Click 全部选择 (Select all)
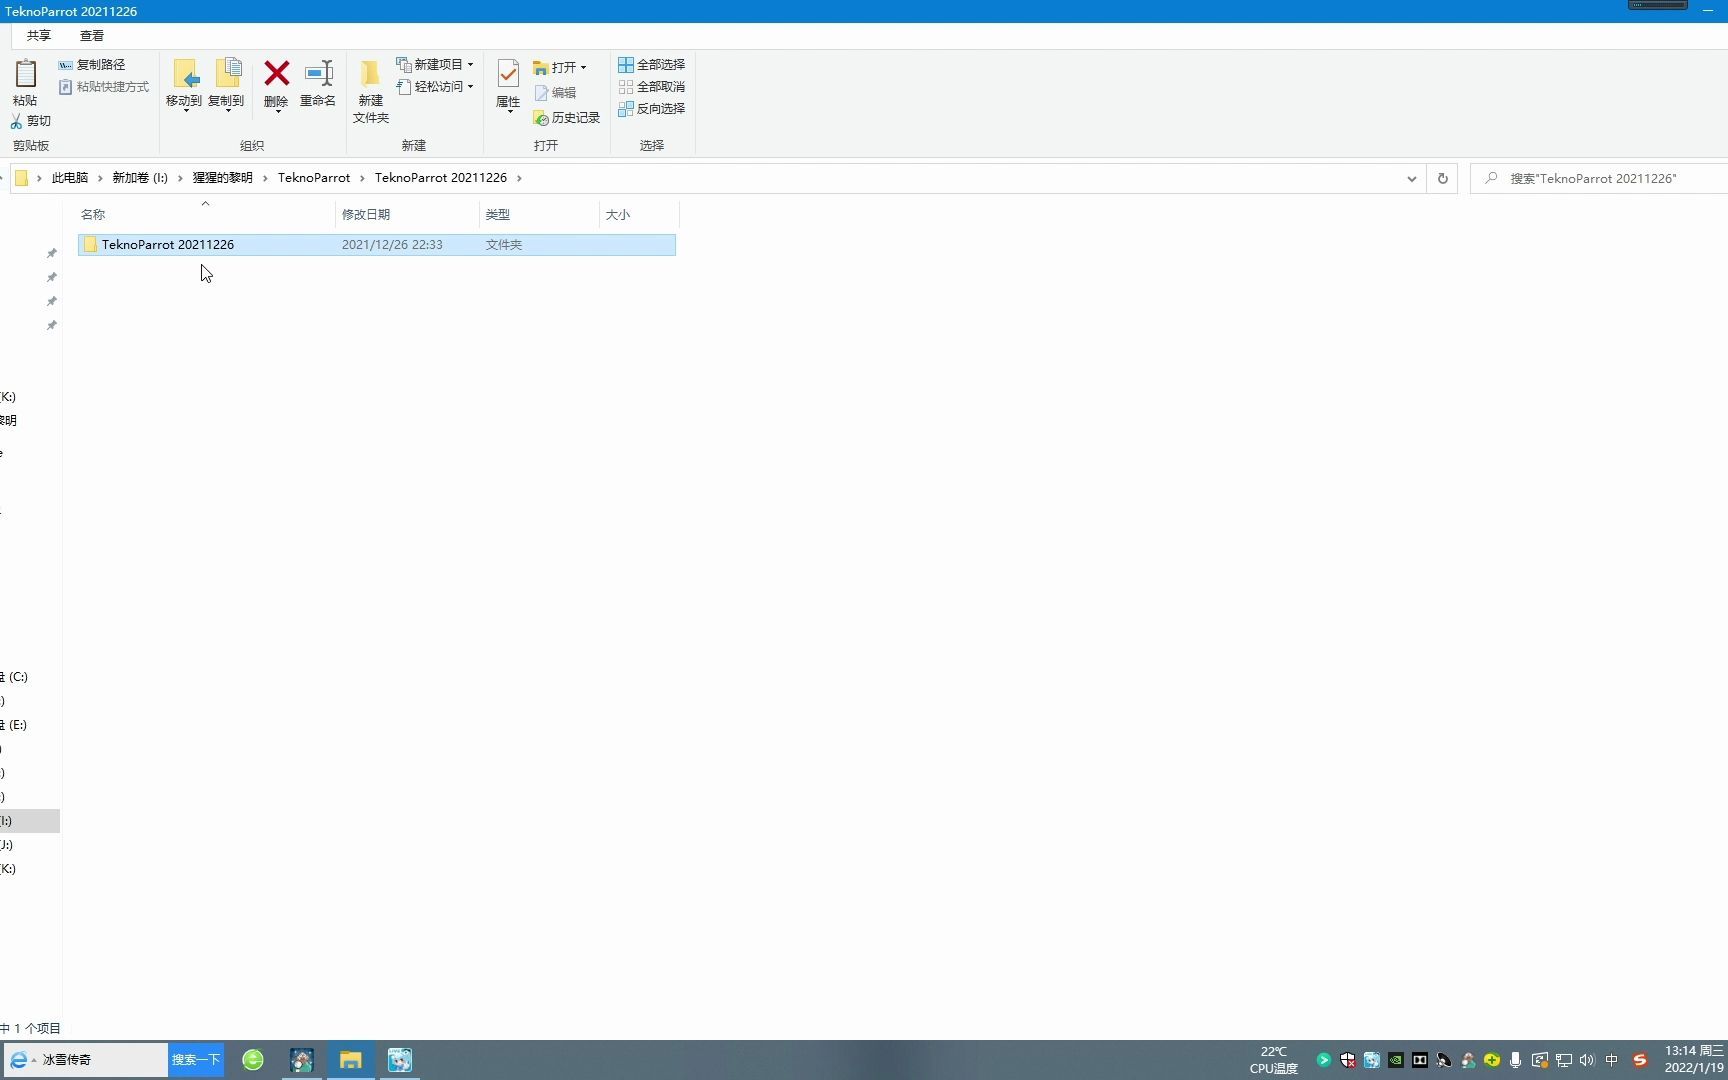1728x1080 pixels. tap(652, 64)
